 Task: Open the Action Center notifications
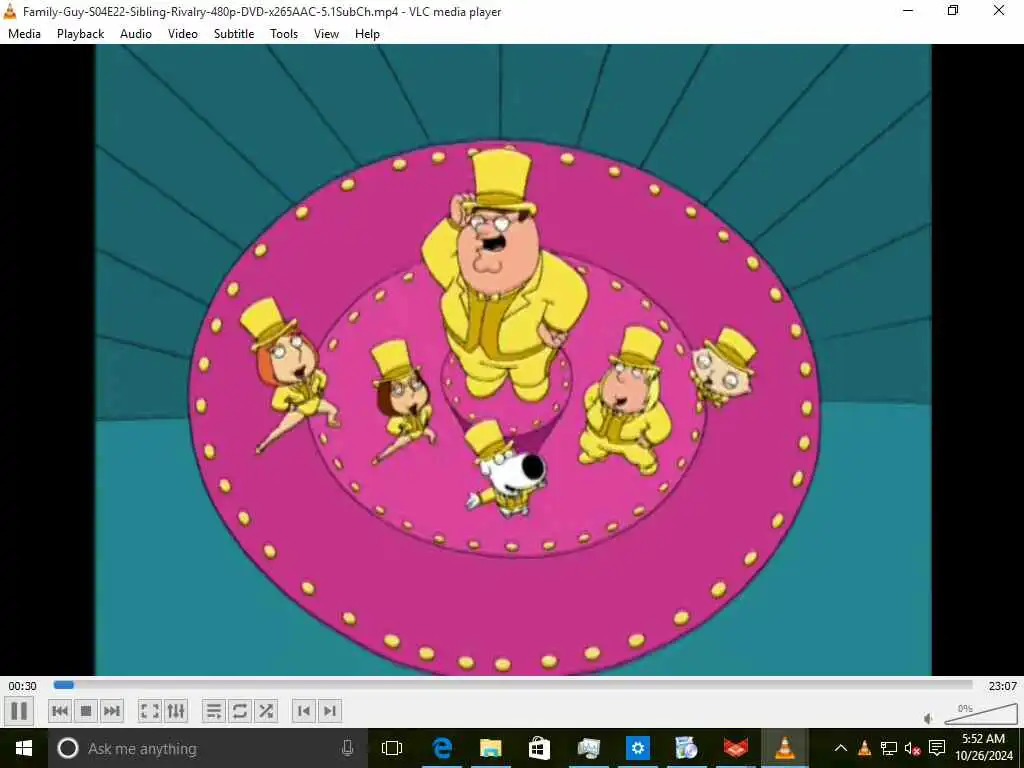pyautogui.click(x=937, y=748)
